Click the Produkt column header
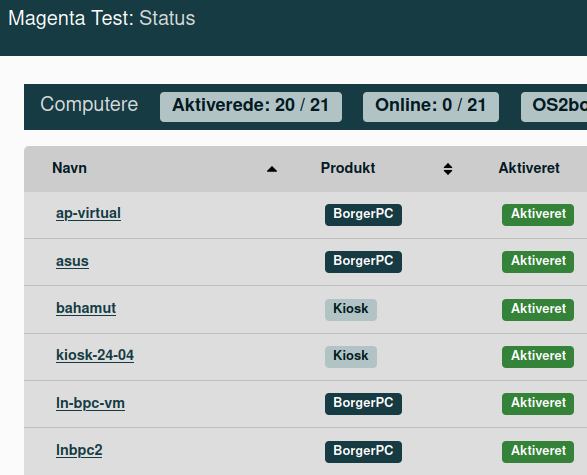Screen dimensions: 587x475 tap(348, 168)
